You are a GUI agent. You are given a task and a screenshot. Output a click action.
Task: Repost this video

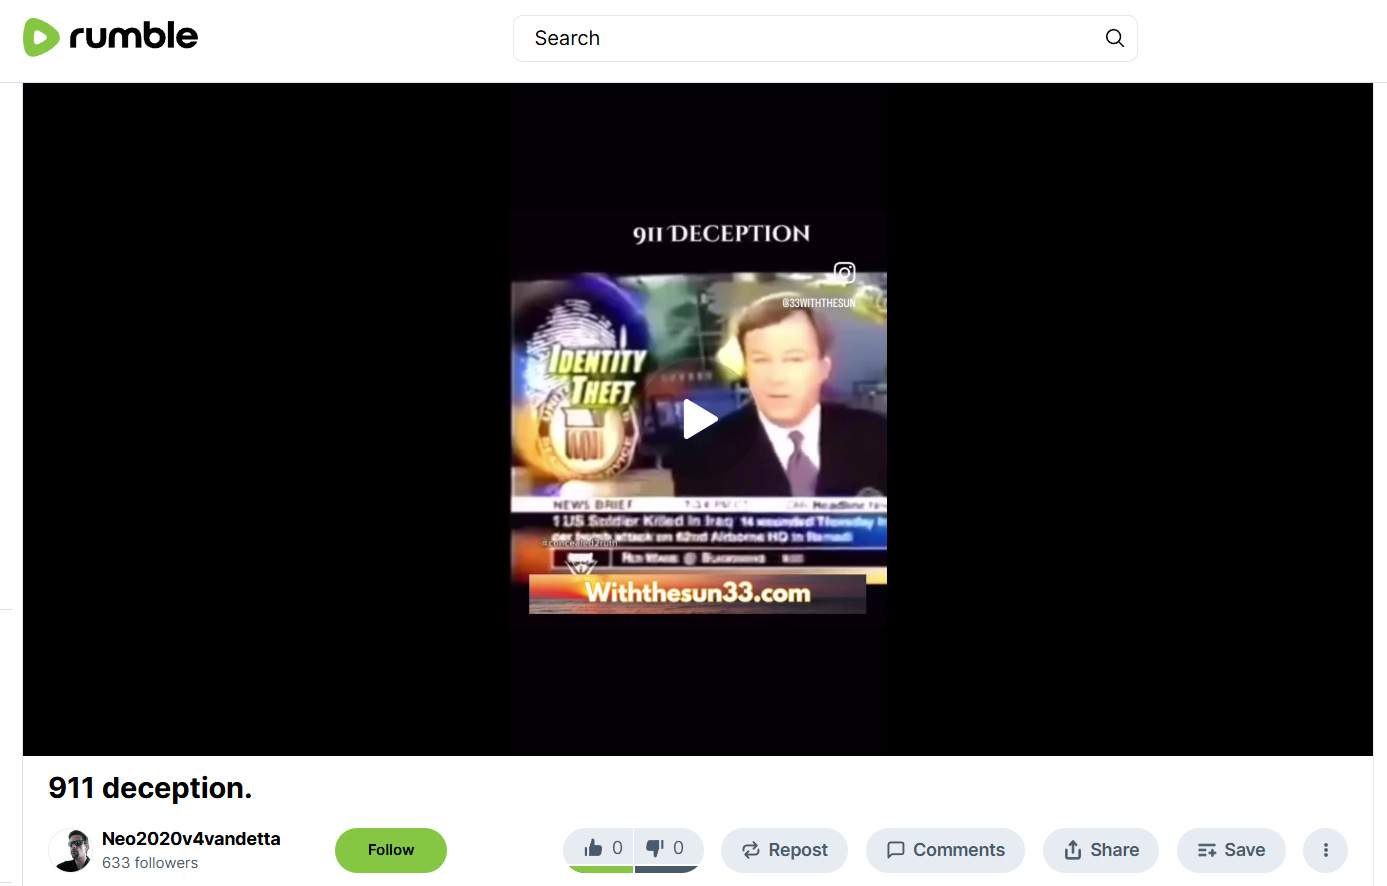(x=784, y=850)
